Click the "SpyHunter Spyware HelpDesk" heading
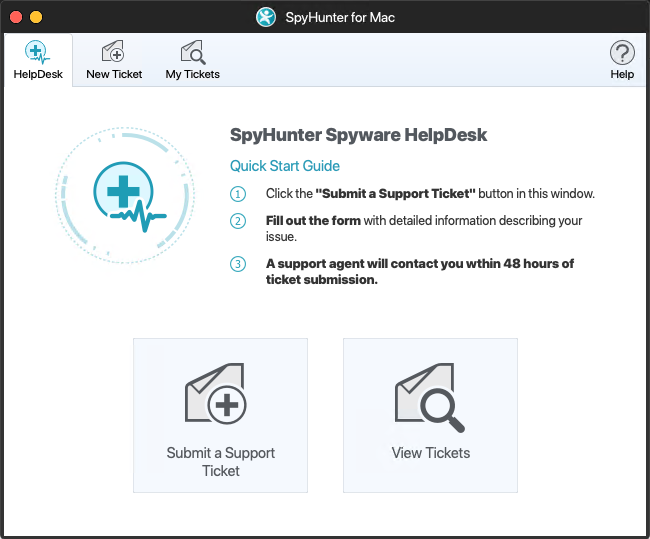The width and height of the screenshot is (650, 539). [359, 135]
